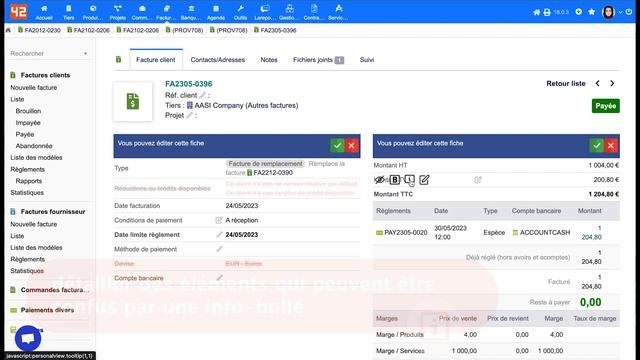640x360 pixels.
Task: Edit Méthode de paiement pencil
Action: pos(219,249)
